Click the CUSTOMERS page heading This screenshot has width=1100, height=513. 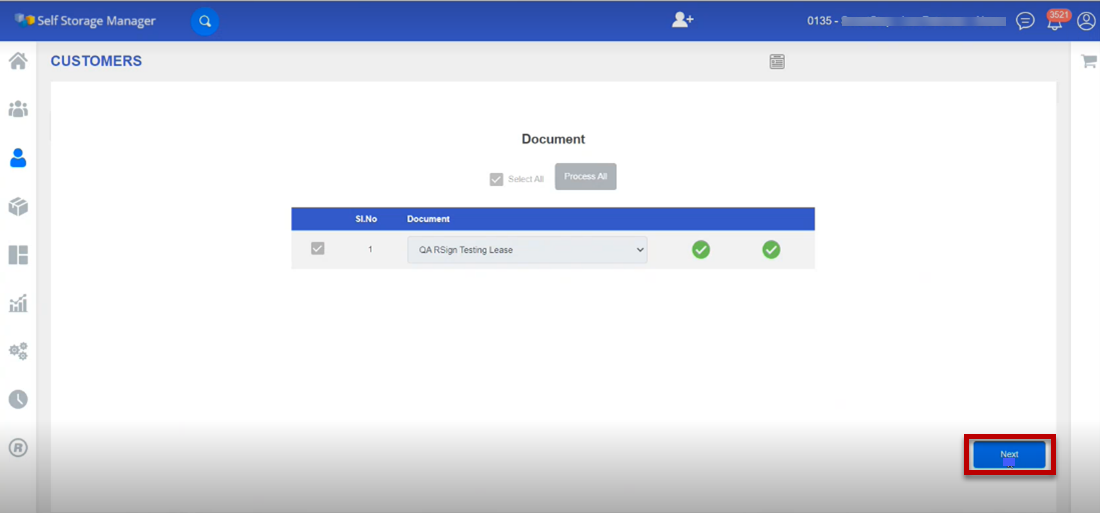tap(96, 61)
